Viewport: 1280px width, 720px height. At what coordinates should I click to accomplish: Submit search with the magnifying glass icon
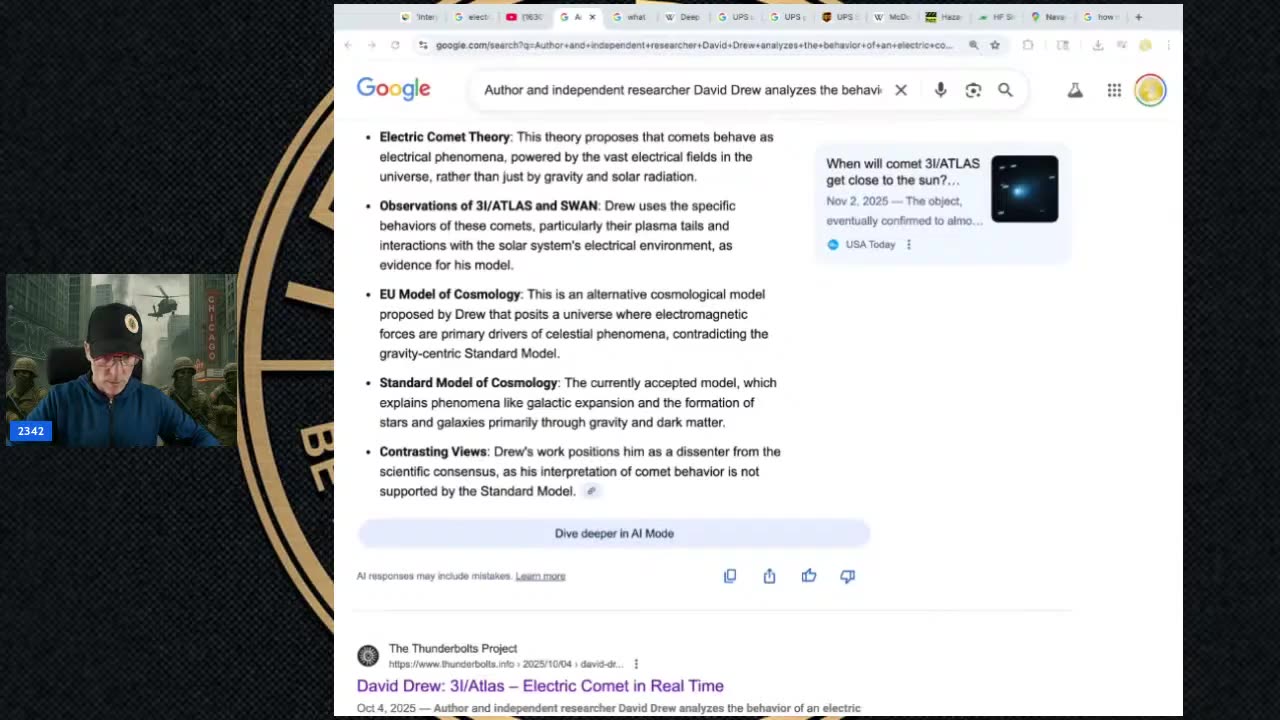coord(1005,90)
